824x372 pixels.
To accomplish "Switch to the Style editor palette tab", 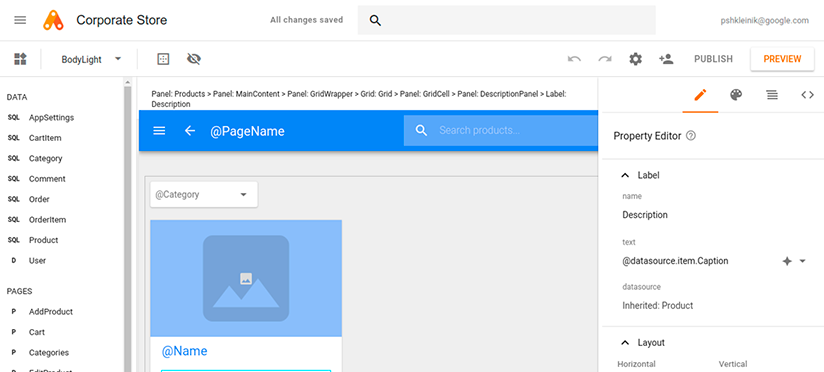I will (x=736, y=95).
